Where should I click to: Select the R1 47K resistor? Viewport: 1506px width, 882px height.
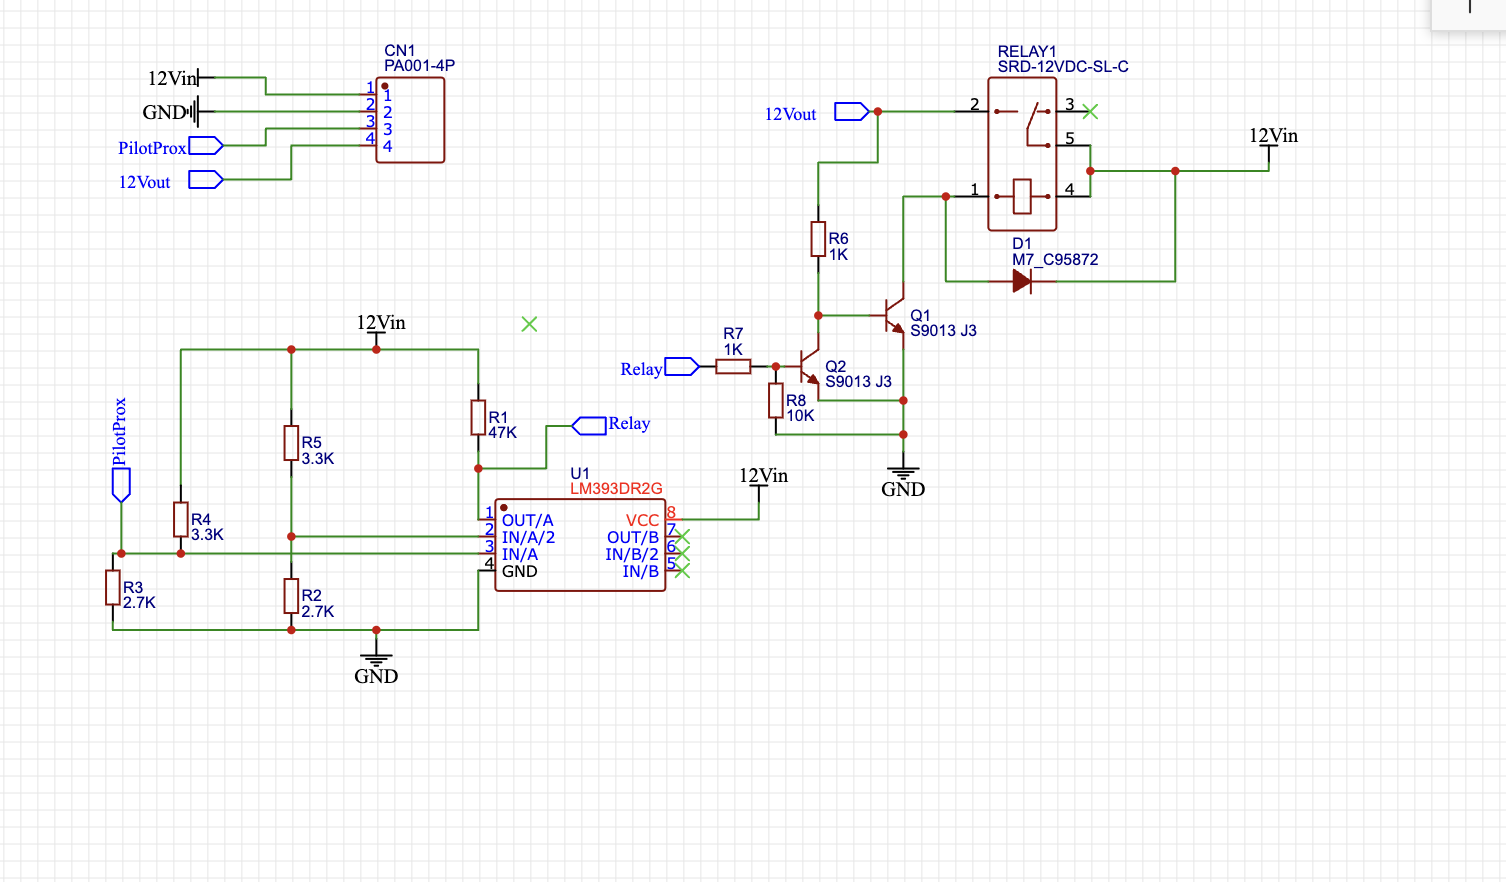(478, 418)
